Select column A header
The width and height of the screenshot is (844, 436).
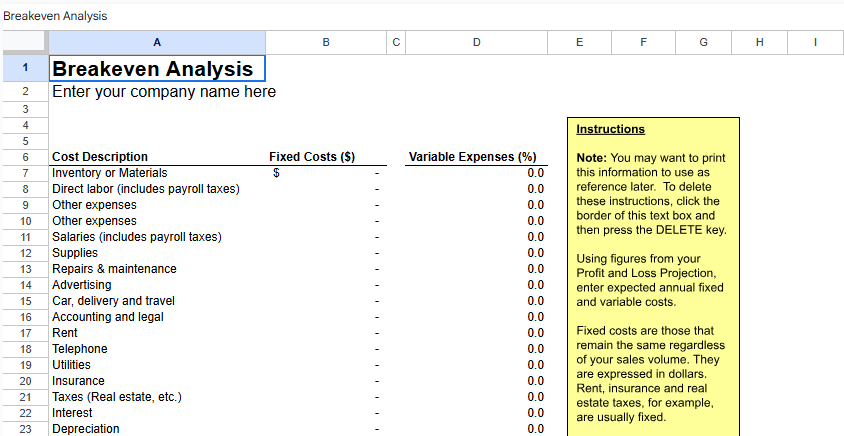[157, 42]
